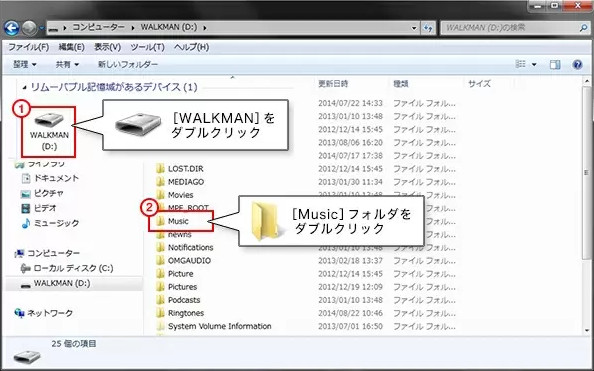Select System Volume Information folder

point(219,326)
